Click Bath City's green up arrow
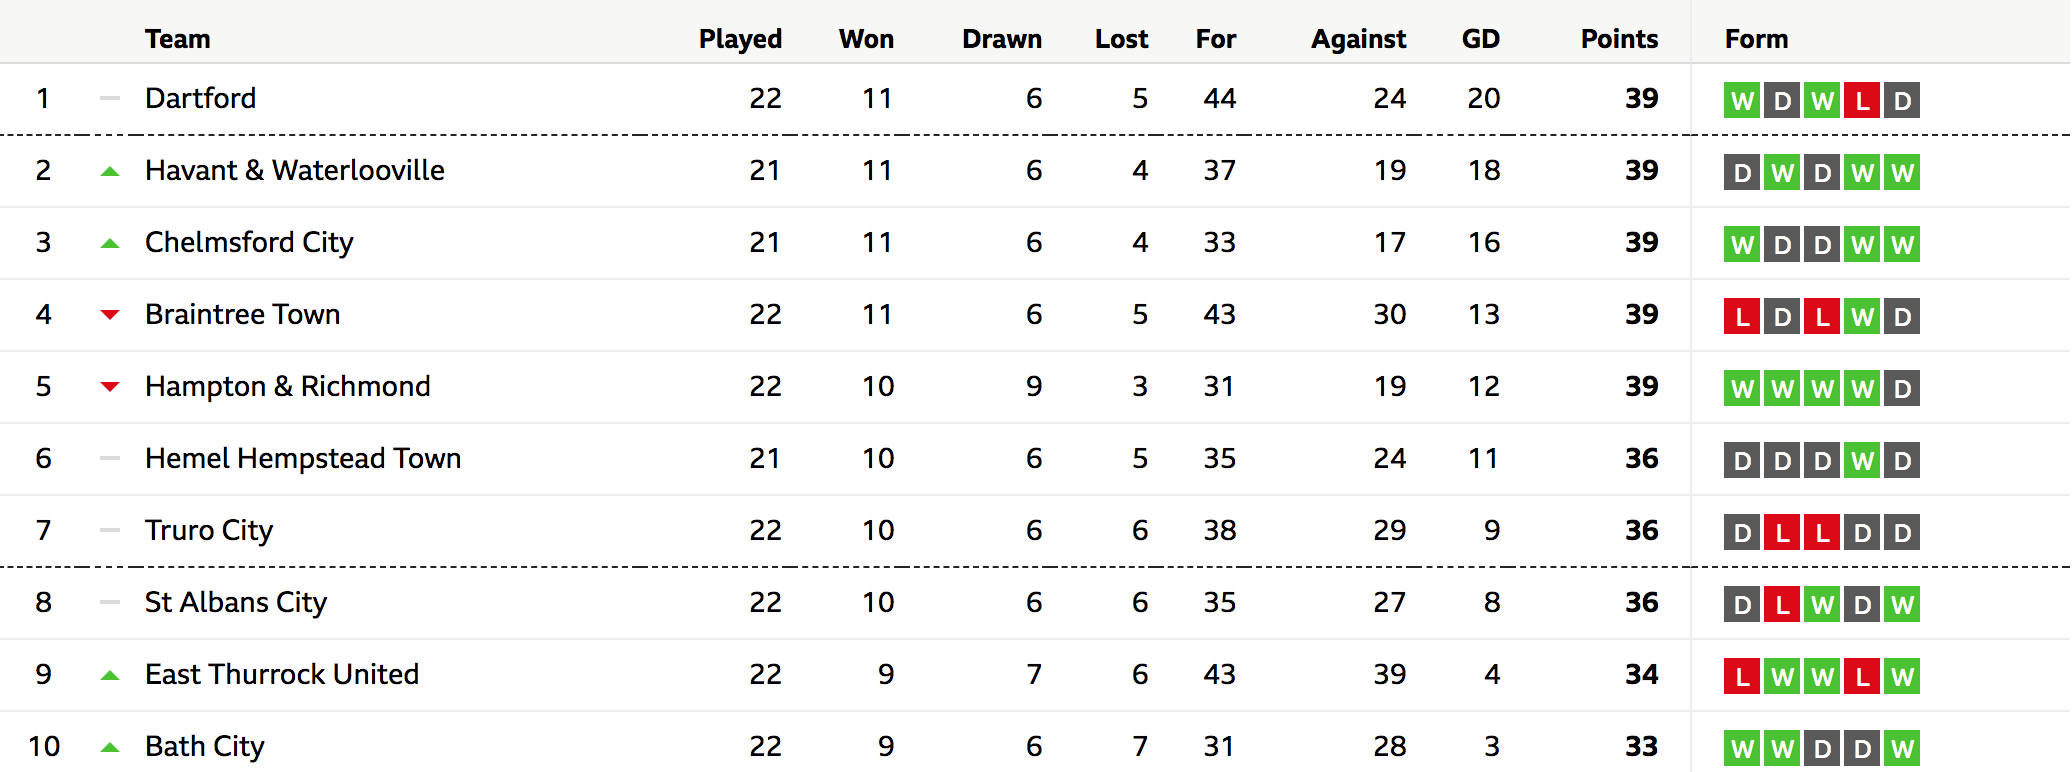 [x=110, y=747]
